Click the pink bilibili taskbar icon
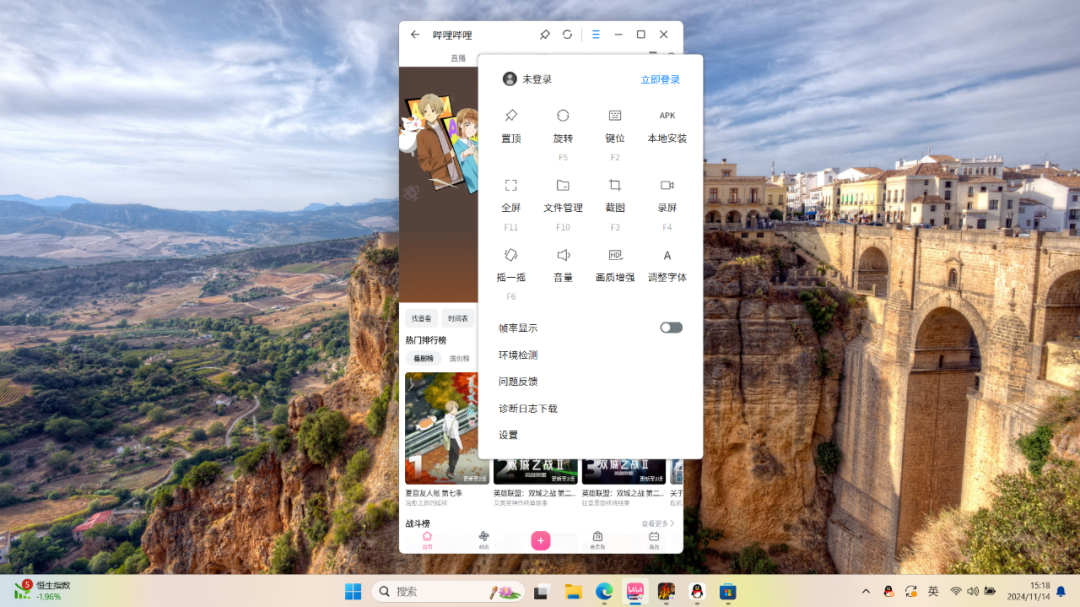The height and width of the screenshot is (607, 1080). [x=635, y=591]
